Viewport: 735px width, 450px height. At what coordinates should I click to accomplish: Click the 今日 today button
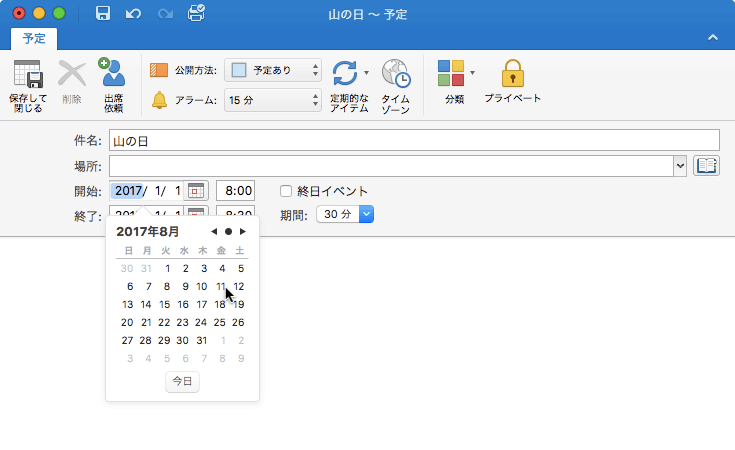pos(182,382)
